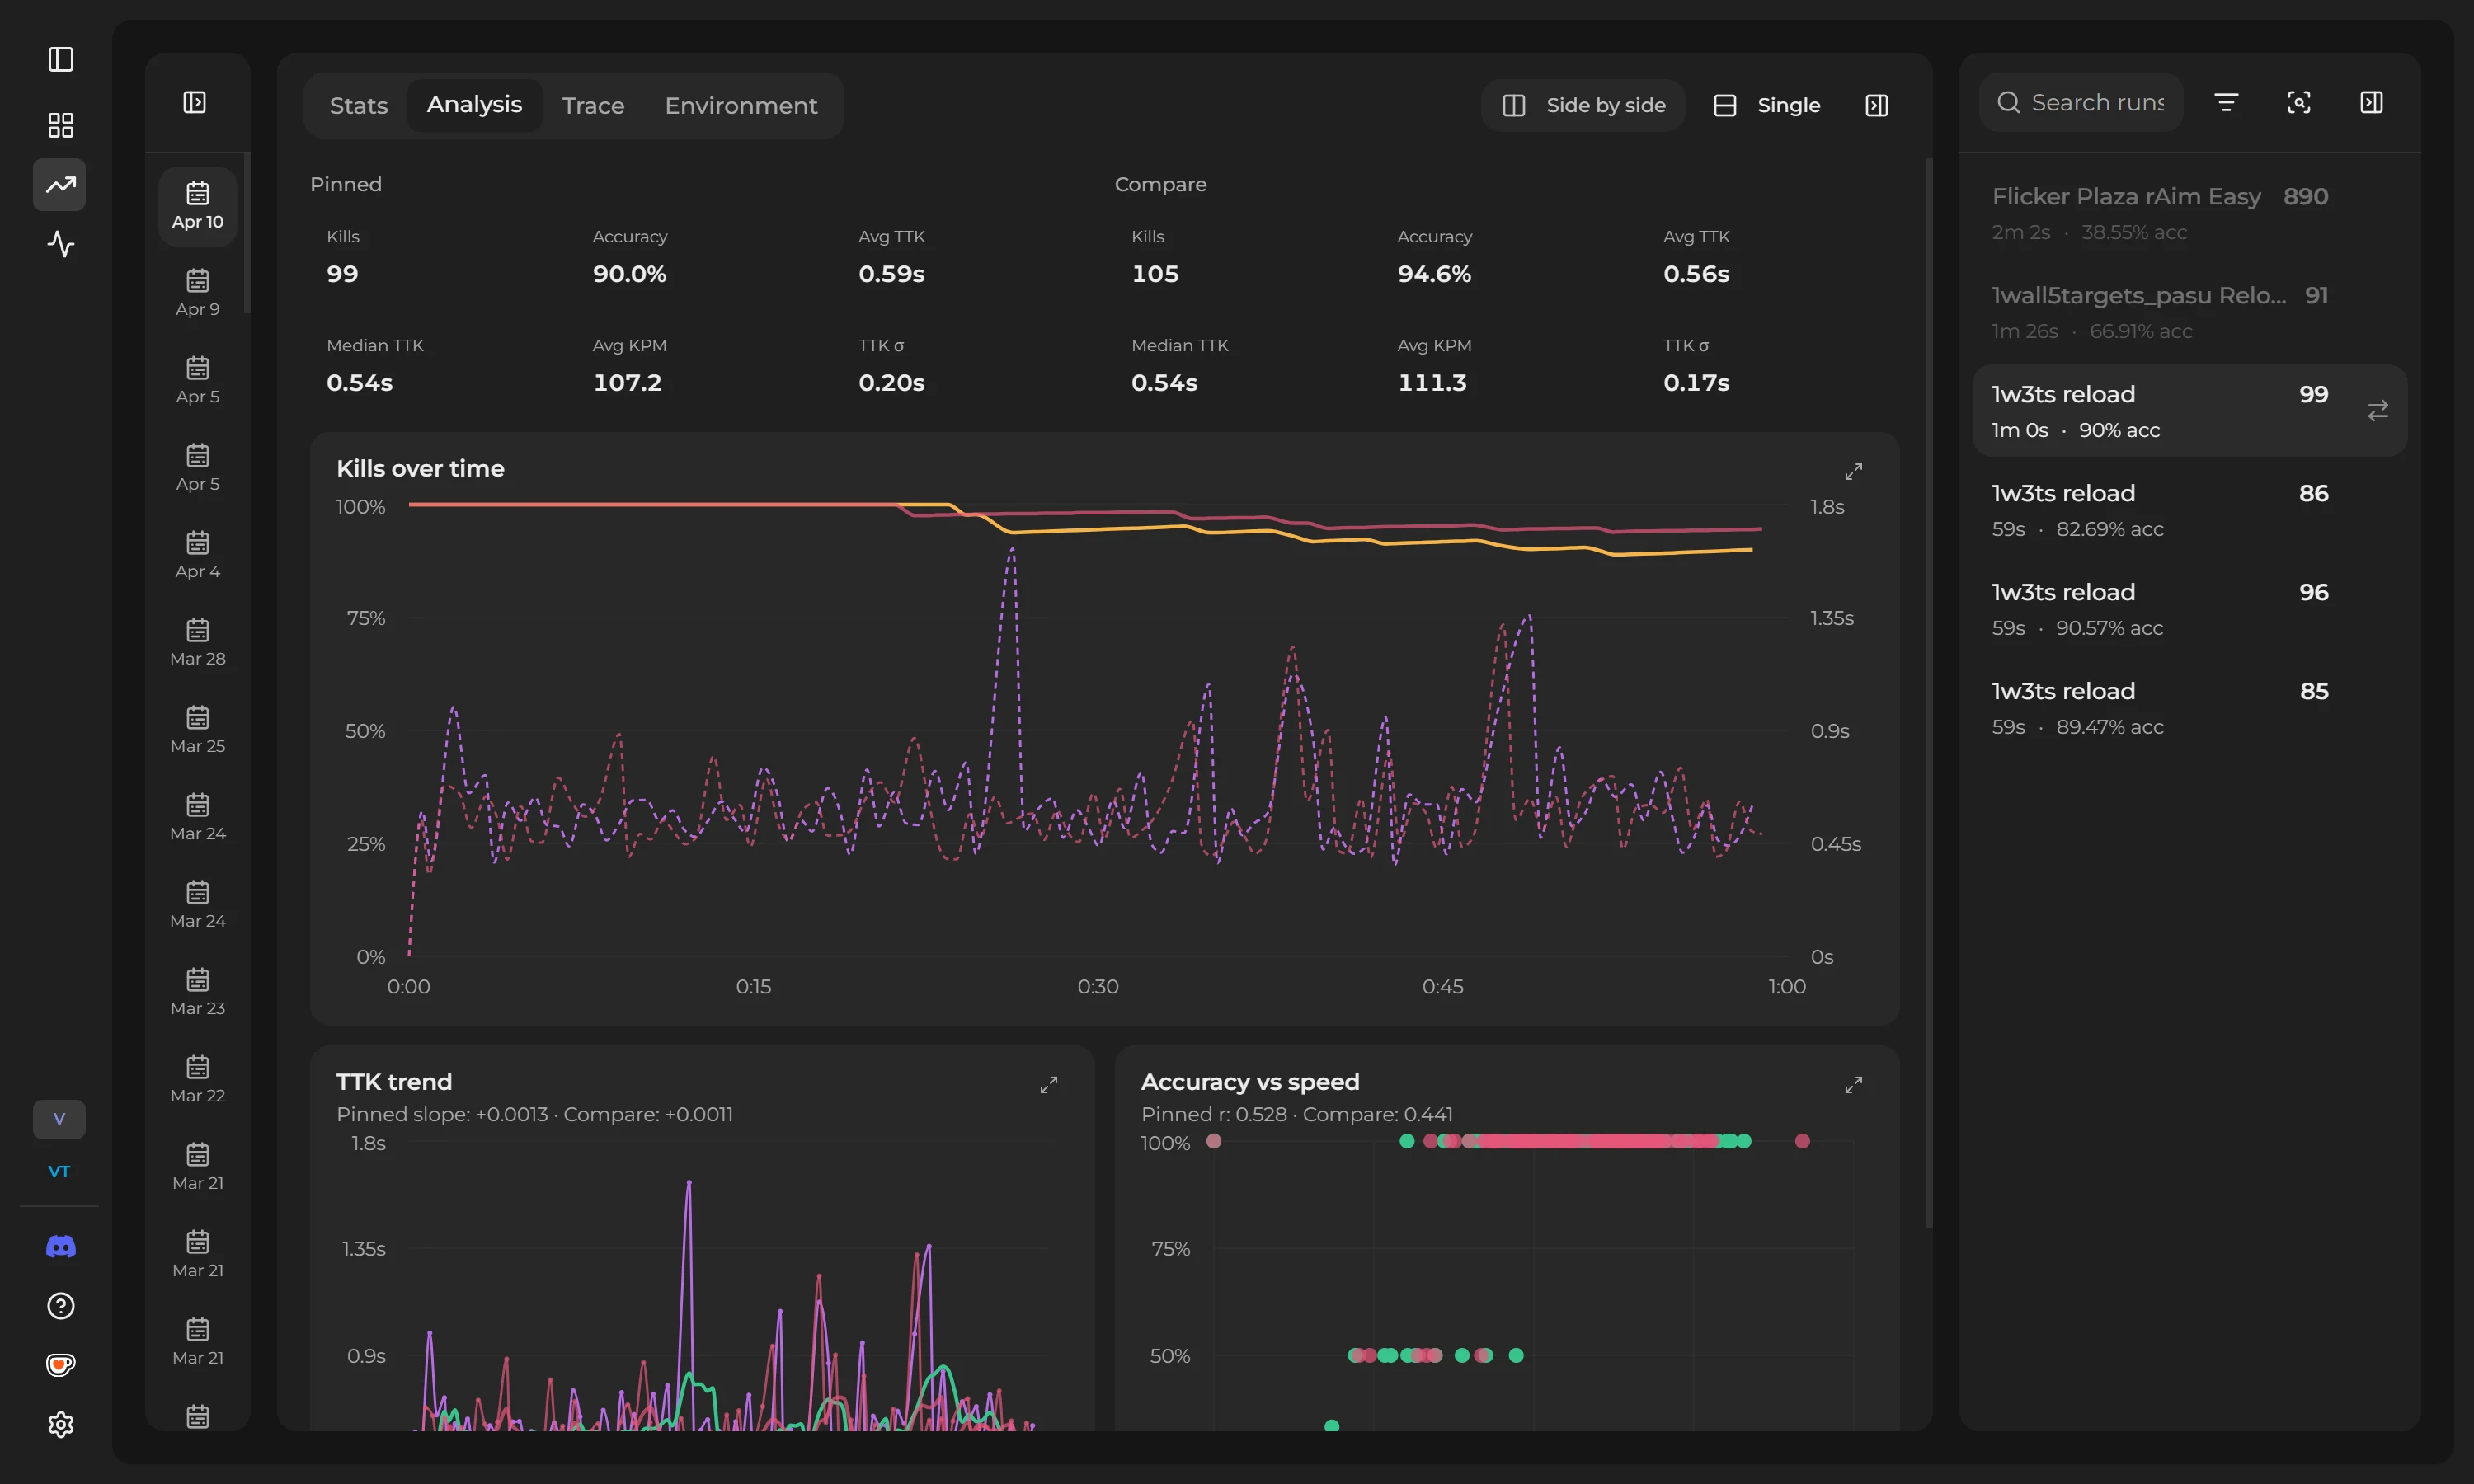Expand the Accuracy vs speed chart
Image resolution: width=2474 pixels, height=1484 pixels.
[x=1853, y=1085]
